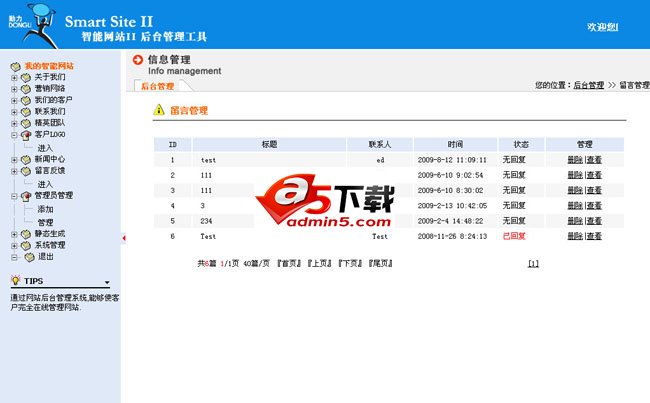View the message dated 2009-6-10 8:30:02
Screen dimensions: 650x403
tap(594, 190)
